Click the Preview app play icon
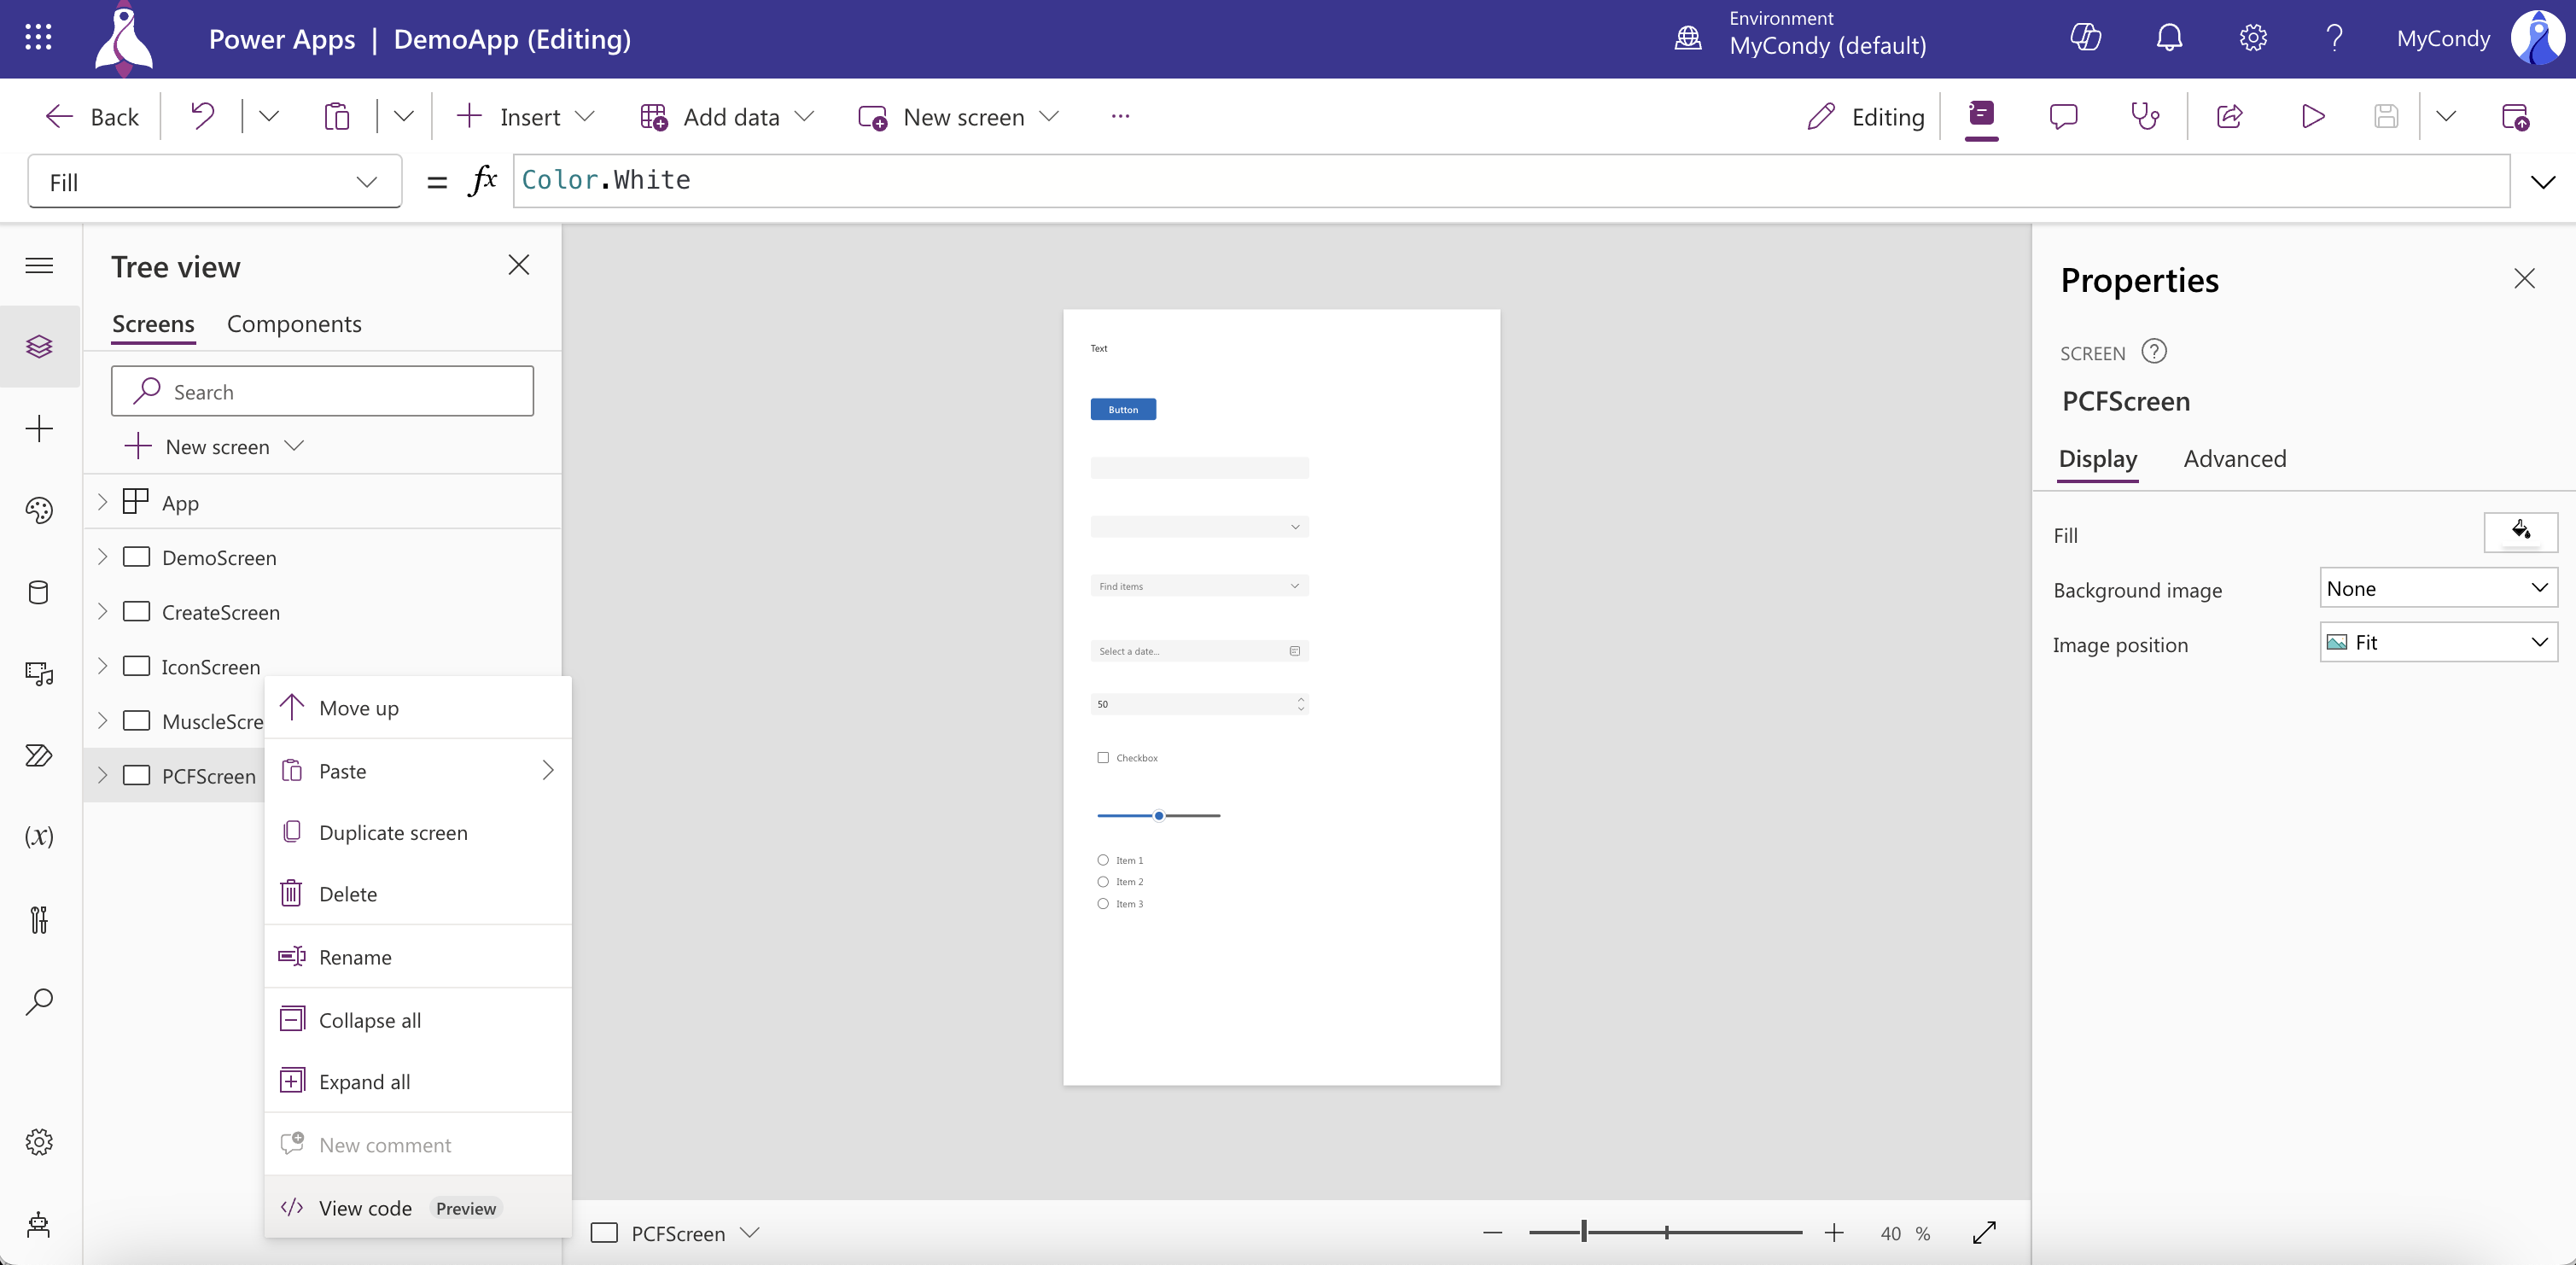 tap(2312, 117)
